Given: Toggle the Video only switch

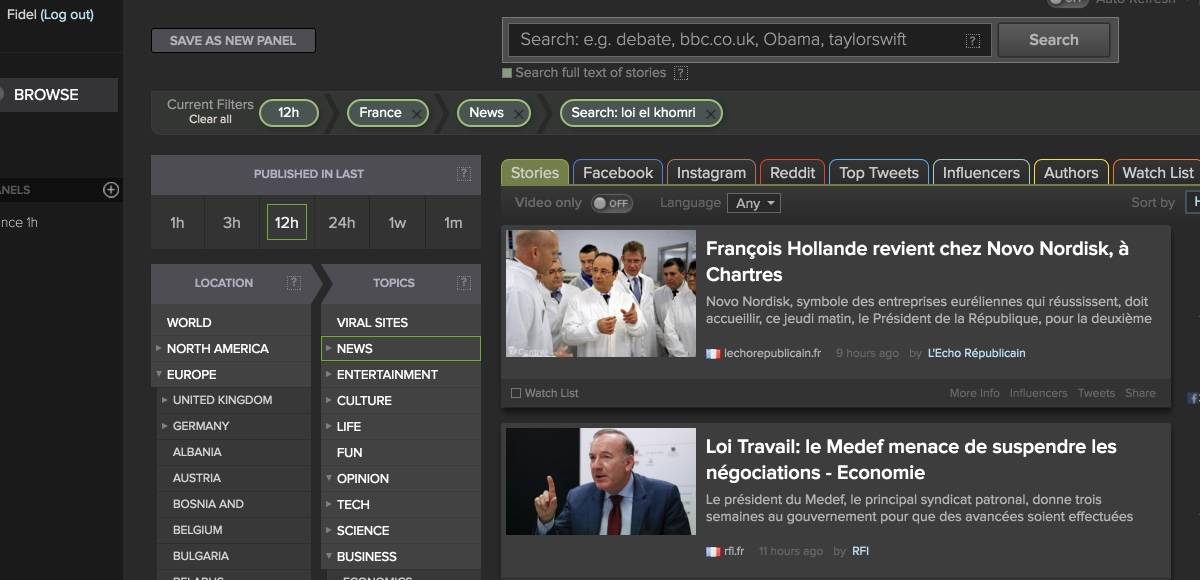Looking at the screenshot, I should click(x=612, y=203).
